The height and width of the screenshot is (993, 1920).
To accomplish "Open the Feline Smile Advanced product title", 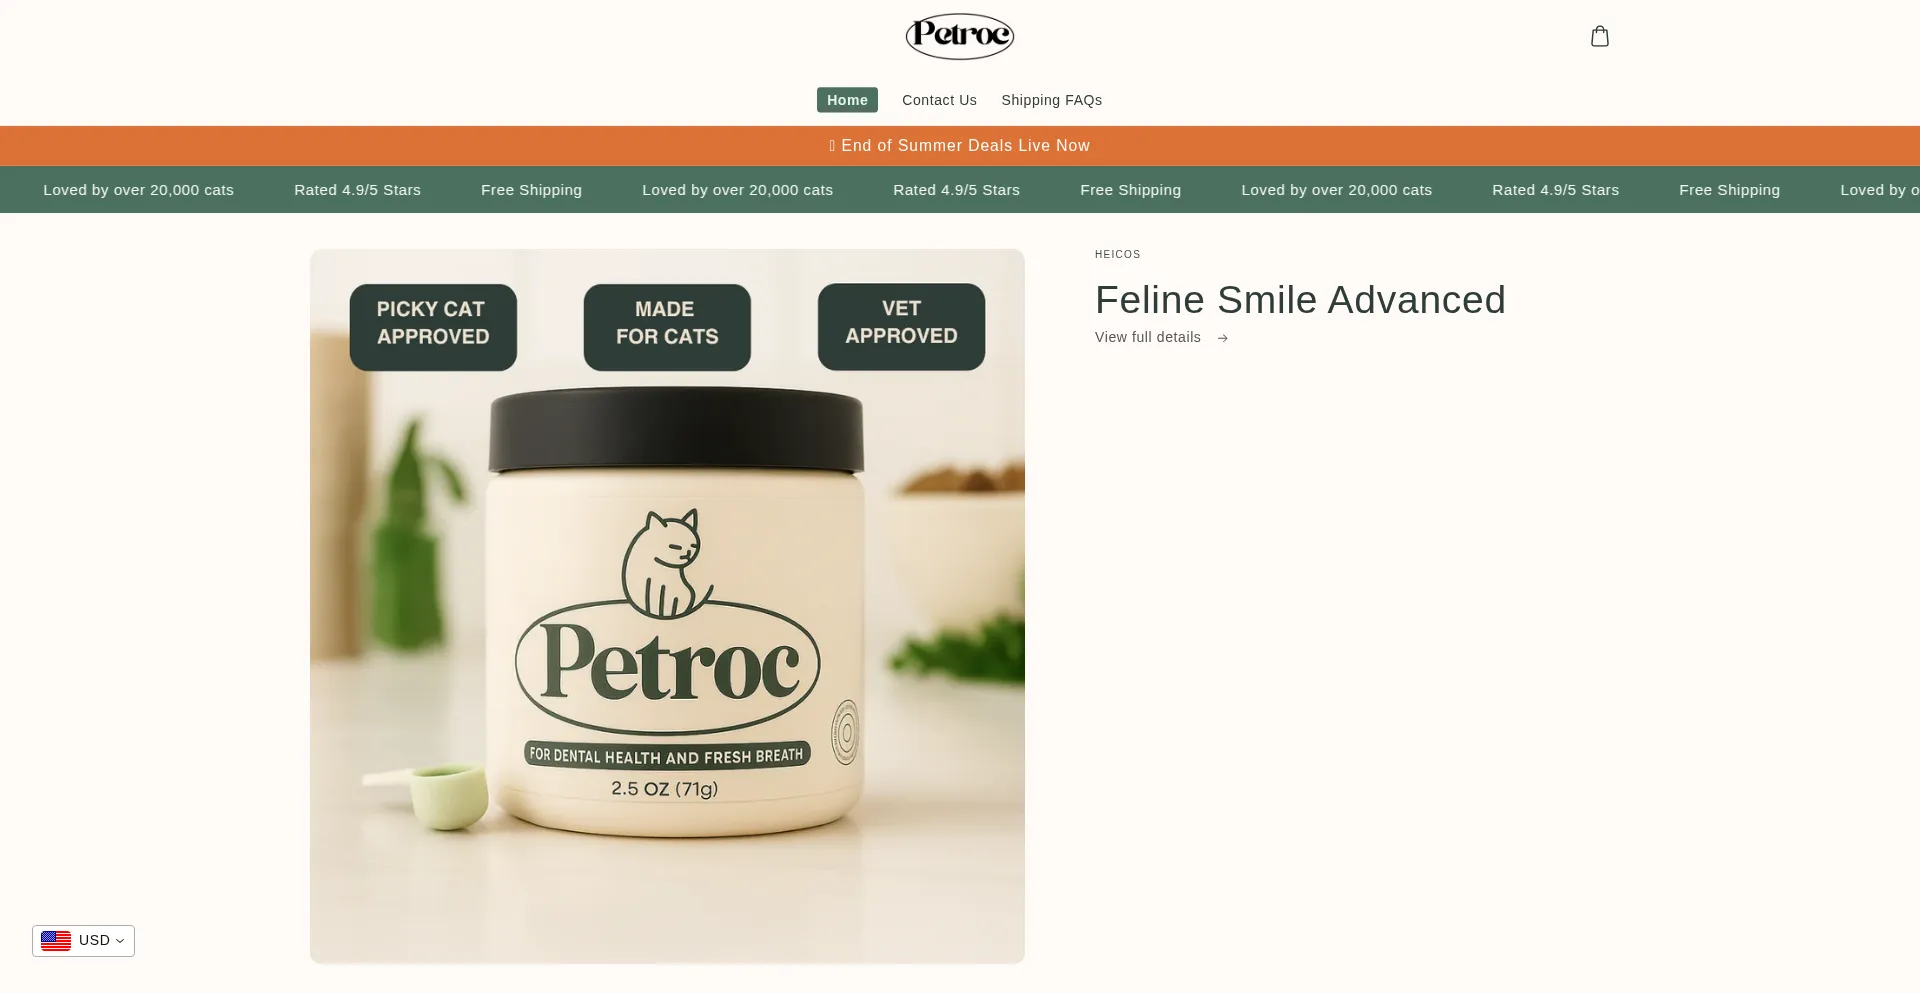I will (x=1300, y=300).
